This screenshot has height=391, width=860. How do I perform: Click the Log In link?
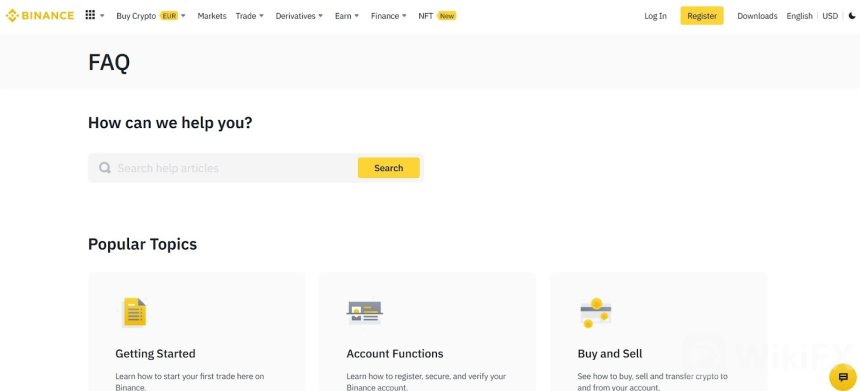click(x=655, y=16)
